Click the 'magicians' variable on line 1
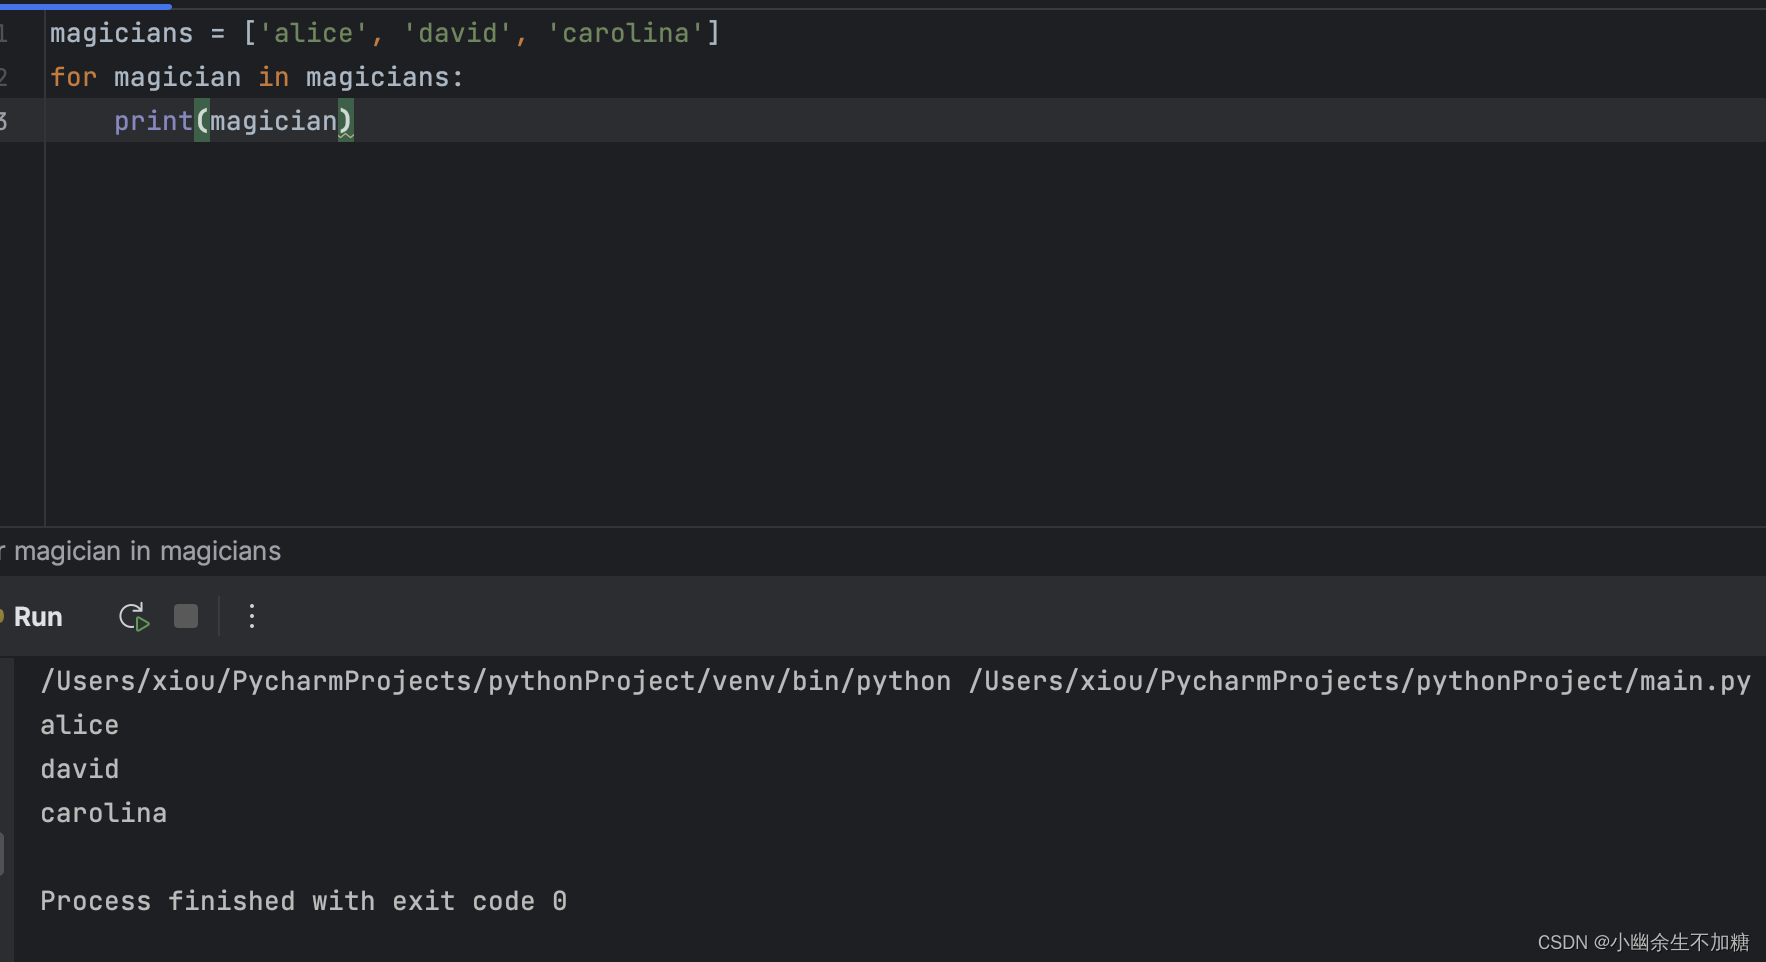This screenshot has width=1766, height=962. (x=121, y=33)
